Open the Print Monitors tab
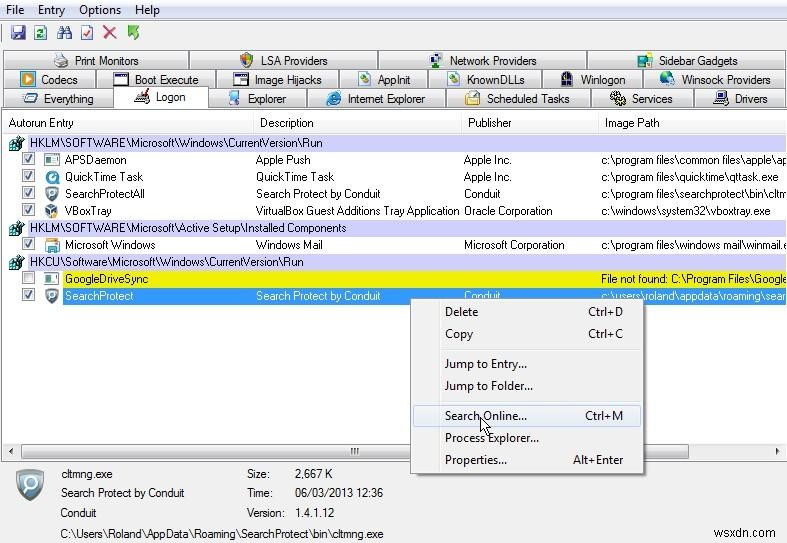The width and height of the screenshot is (787, 543). tap(96, 61)
